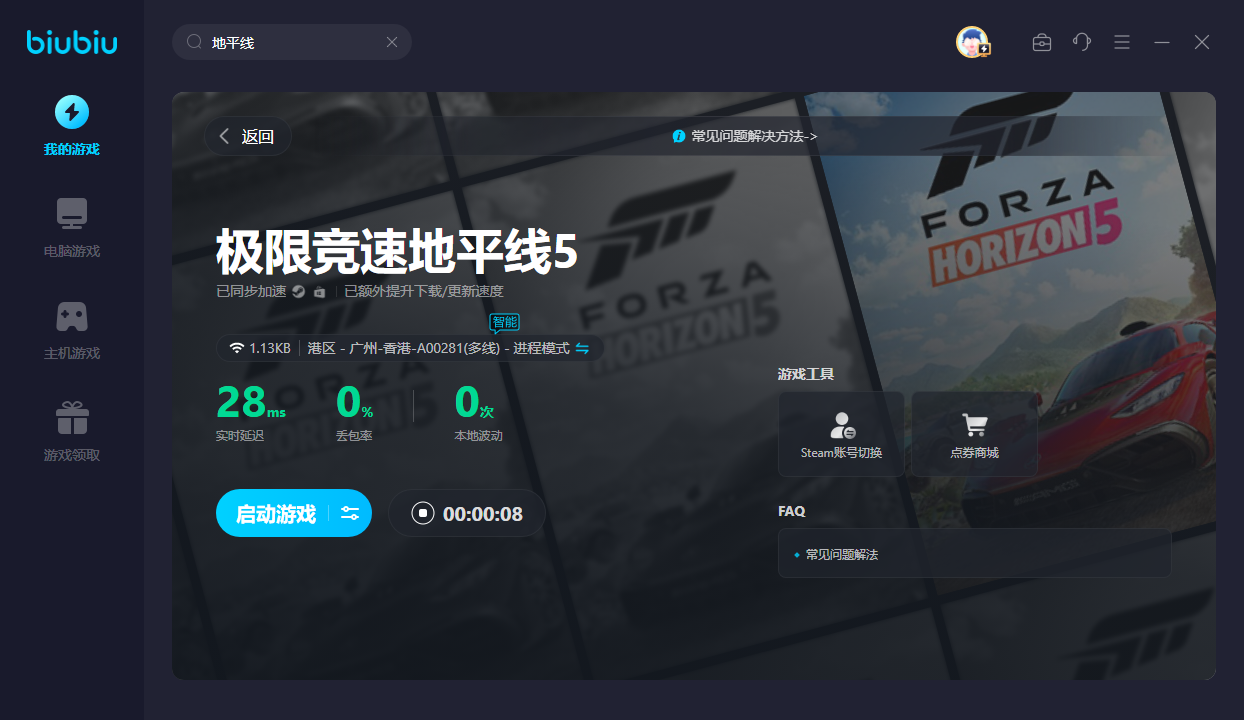
Task: Open 我的游戏 lightning section
Action: click(x=72, y=125)
